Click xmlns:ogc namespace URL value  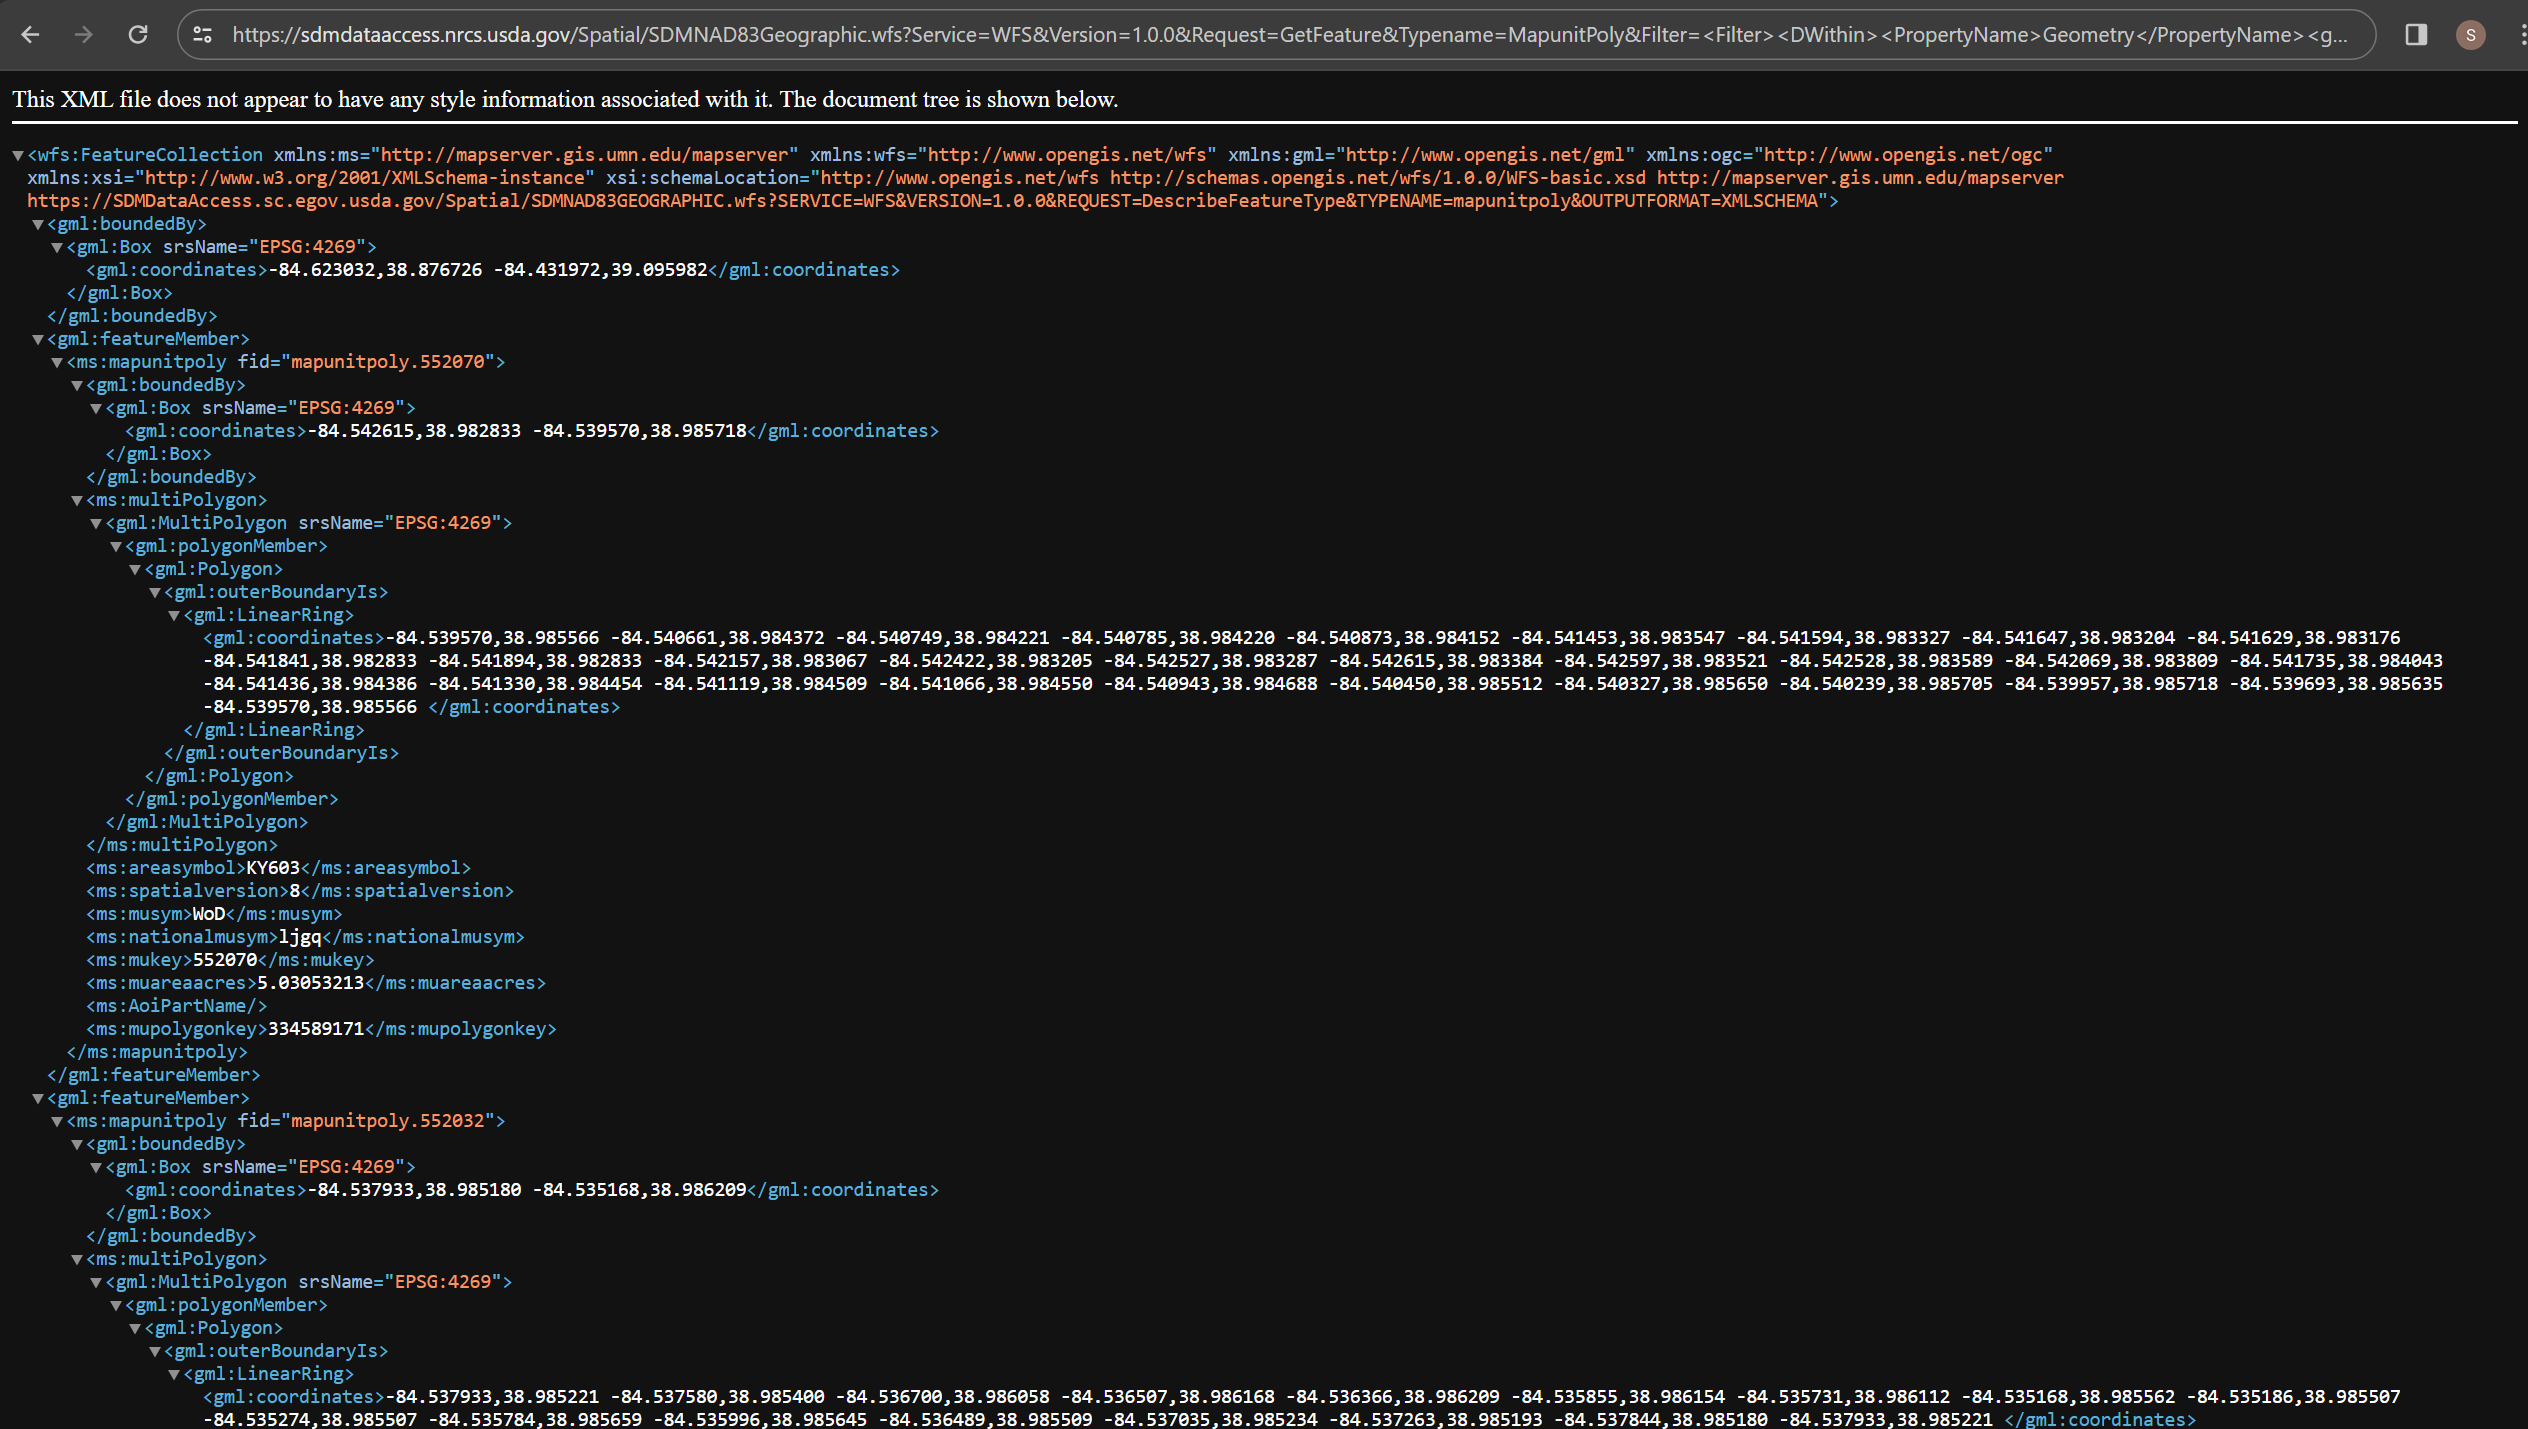coord(1907,155)
